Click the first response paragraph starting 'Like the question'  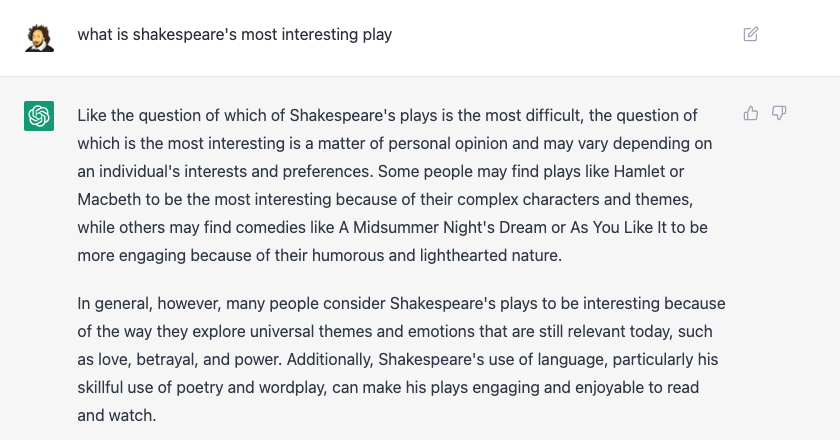click(395, 185)
